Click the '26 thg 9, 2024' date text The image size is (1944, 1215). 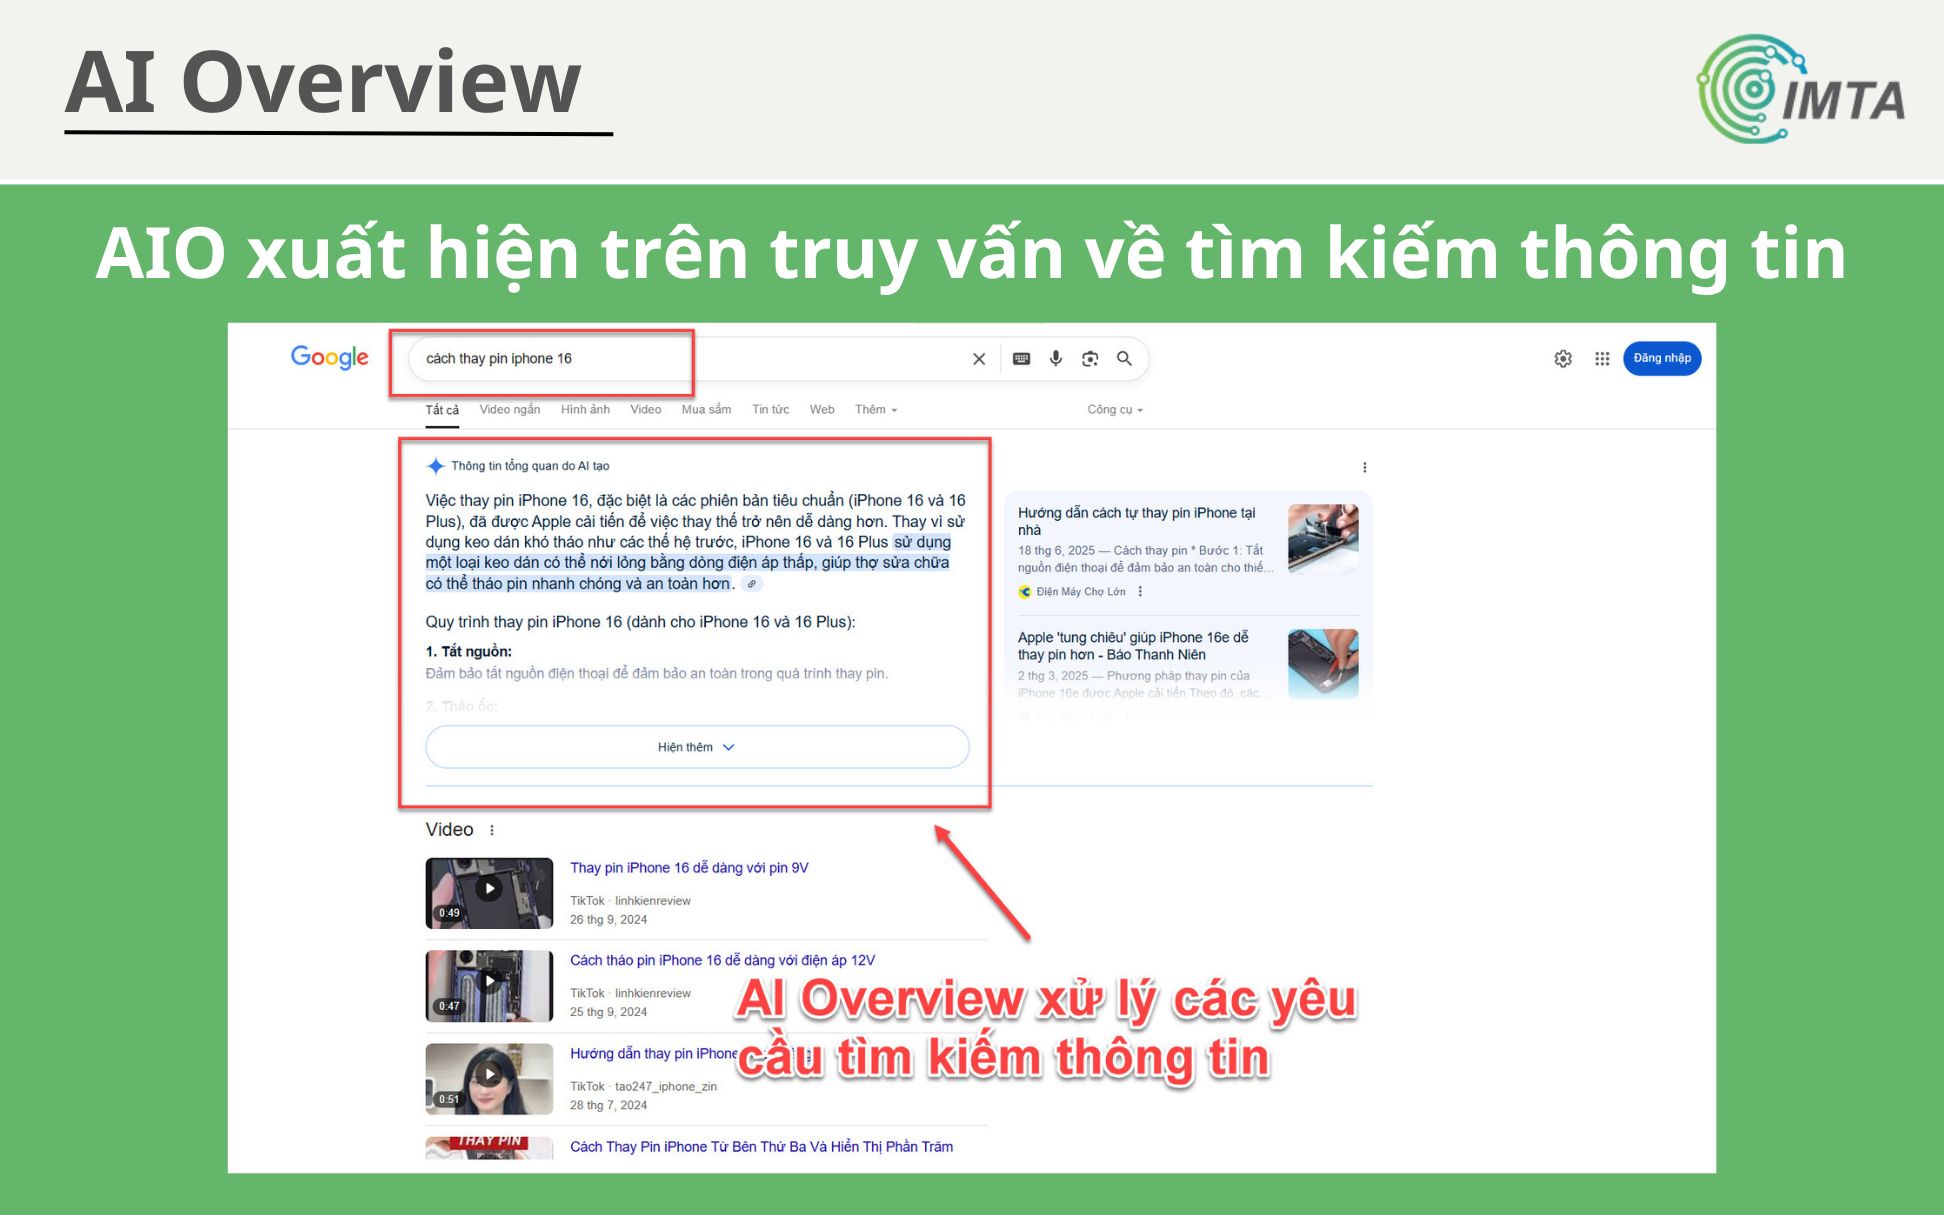tap(608, 920)
